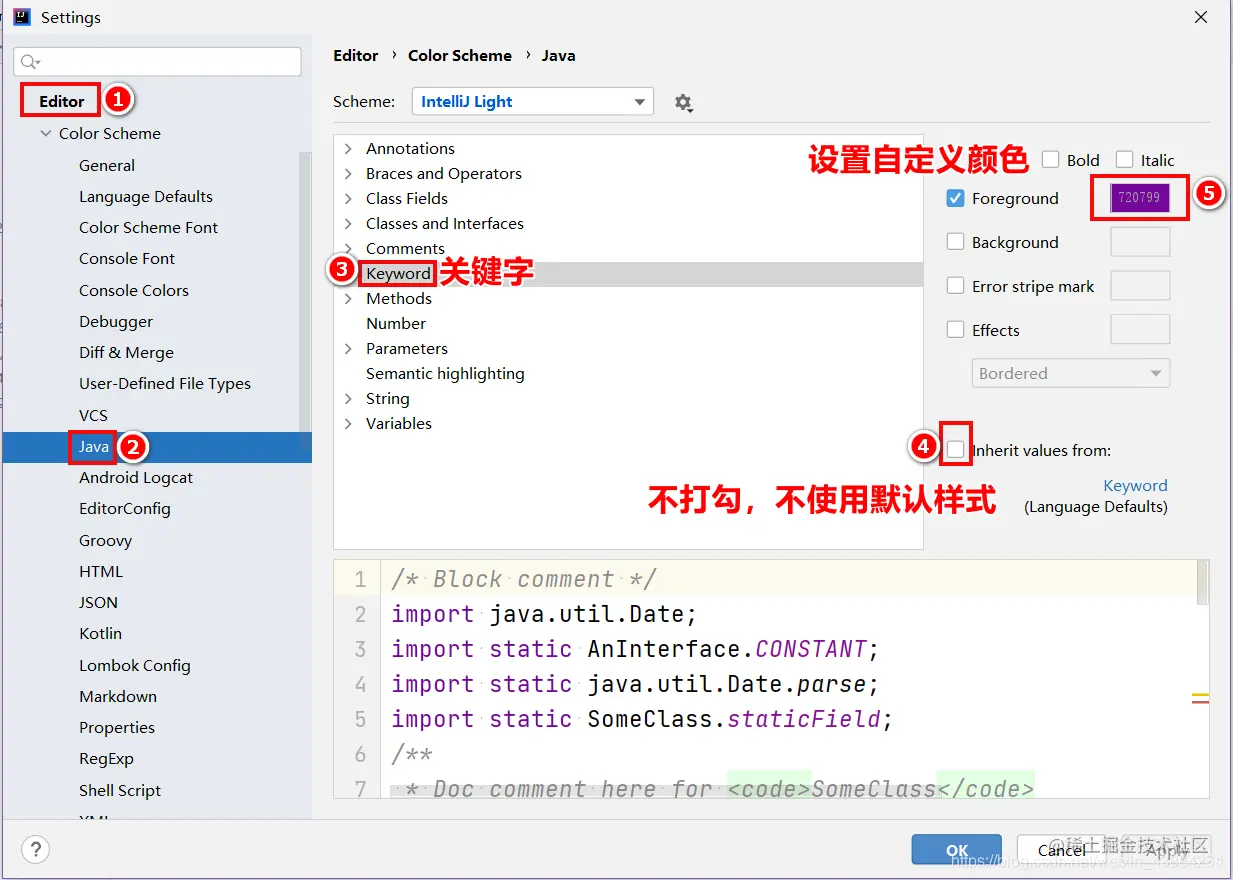The width and height of the screenshot is (1233, 880).
Task: Select Semantic highlighting in the attributes list
Action: (445, 373)
